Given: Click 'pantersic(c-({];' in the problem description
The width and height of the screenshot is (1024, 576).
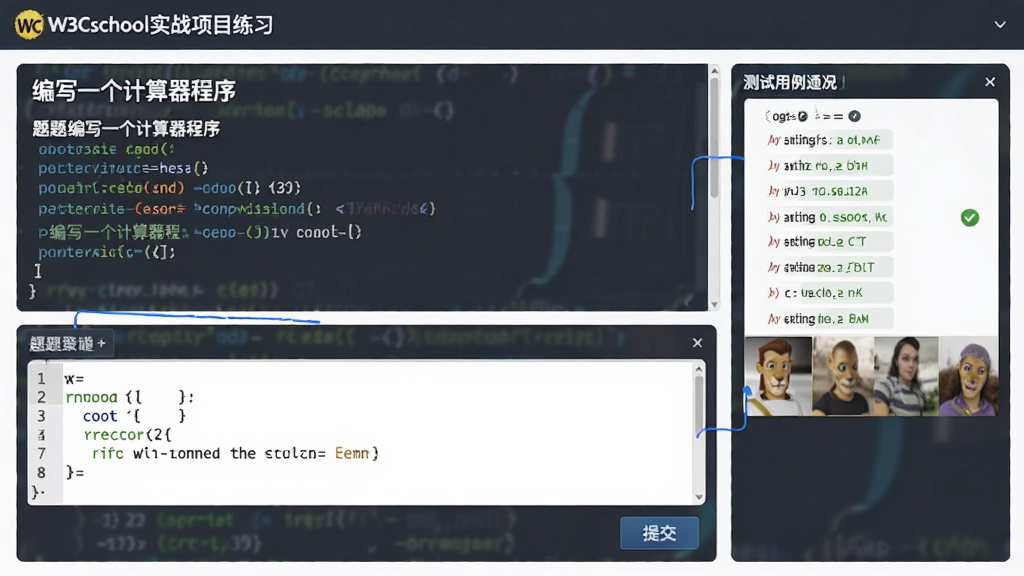Looking at the screenshot, I should click(x=106, y=252).
